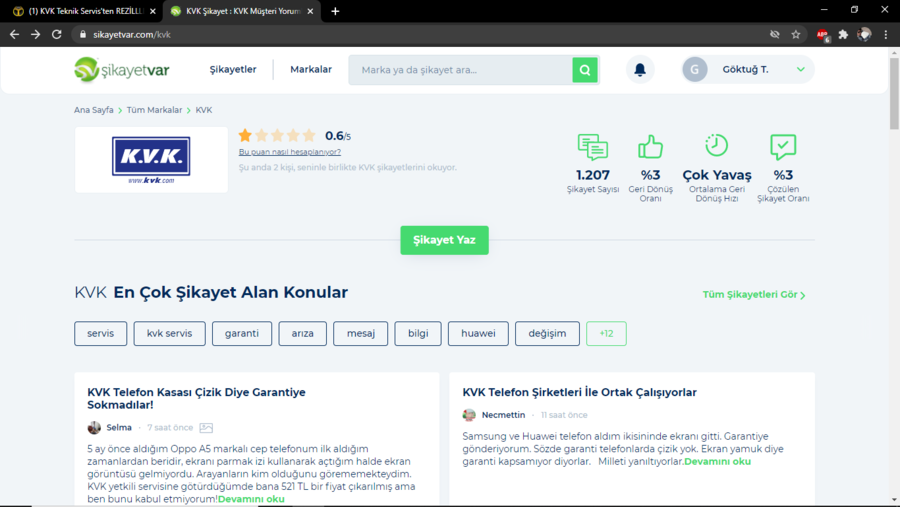Bookmark this page with star icon
Screen dimensions: 900x507
point(796,34)
